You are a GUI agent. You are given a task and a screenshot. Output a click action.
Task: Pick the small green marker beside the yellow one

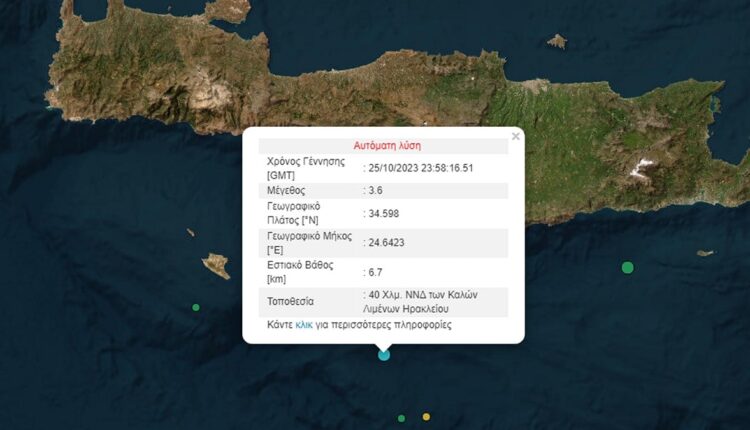(x=401, y=418)
